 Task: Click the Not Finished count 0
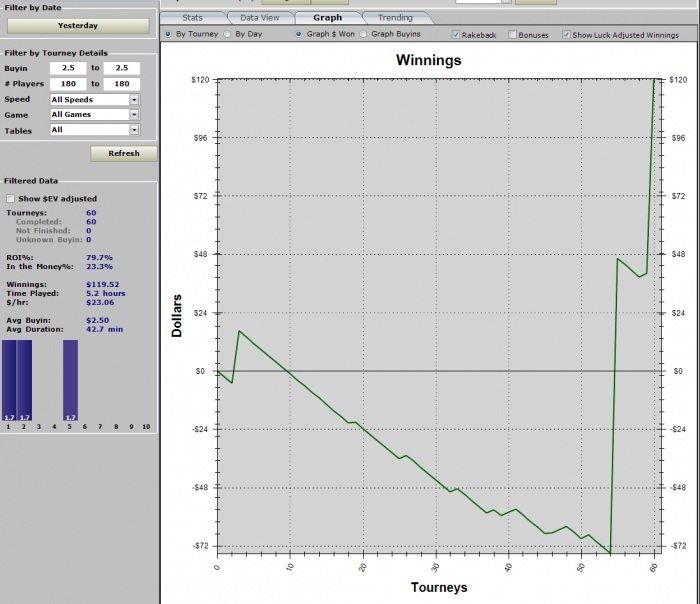[88, 231]
